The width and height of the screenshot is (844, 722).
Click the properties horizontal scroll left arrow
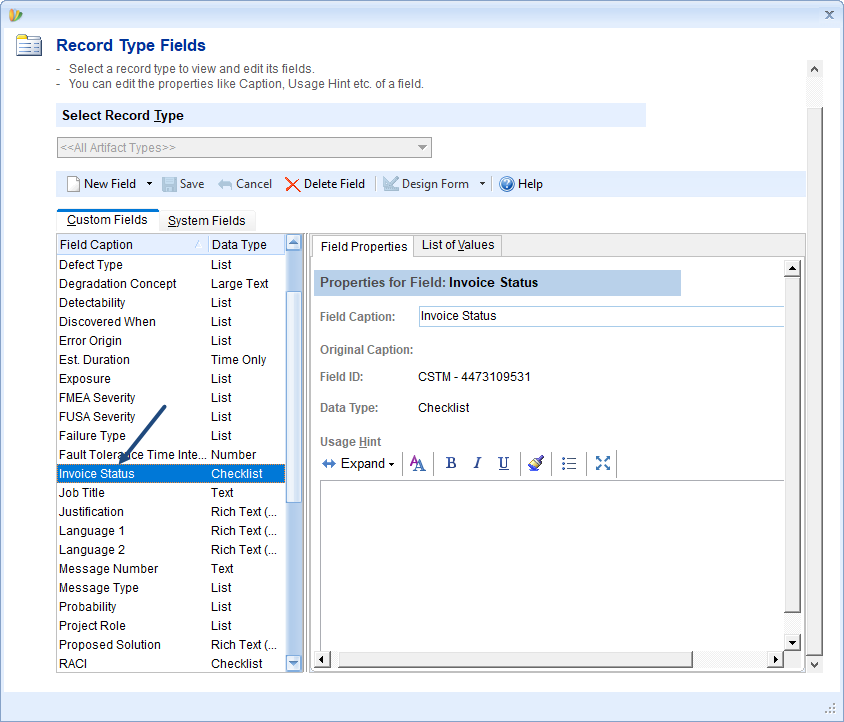322,660
